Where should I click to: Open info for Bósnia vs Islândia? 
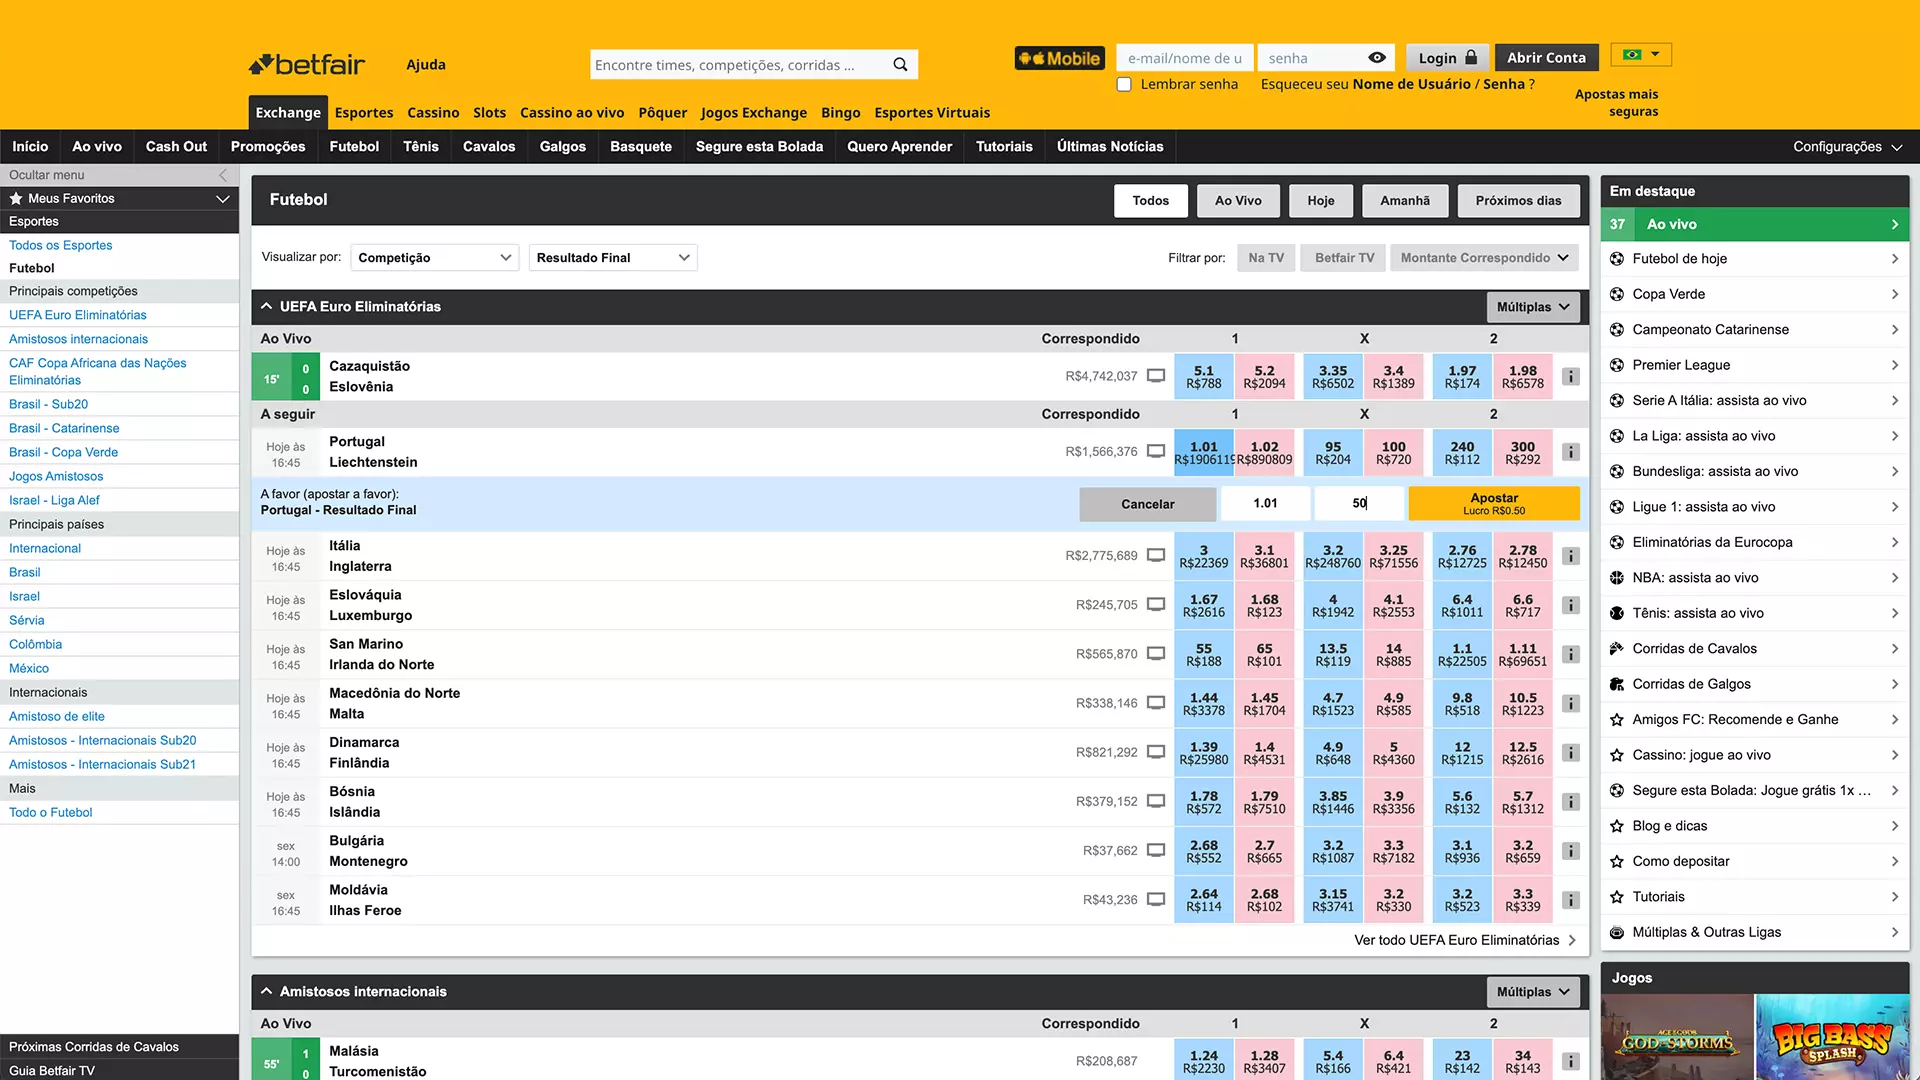click(x=1571, y=802)
